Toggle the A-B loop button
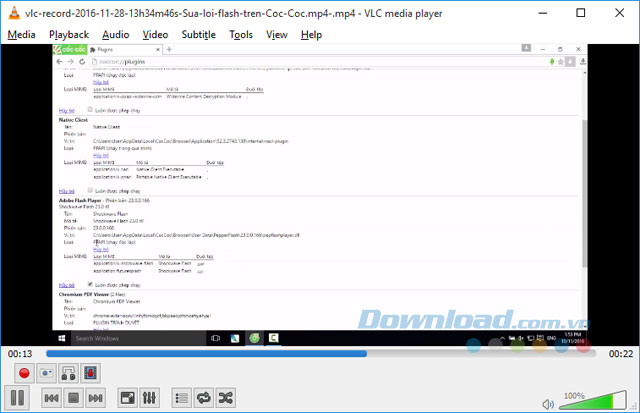 tap(68, 373)
